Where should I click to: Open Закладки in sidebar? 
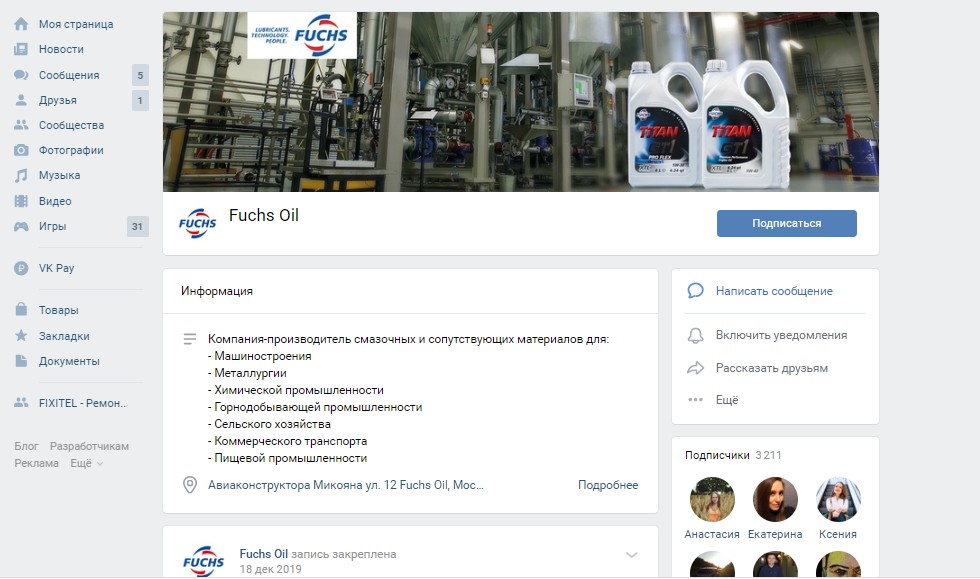pos(64,336)
